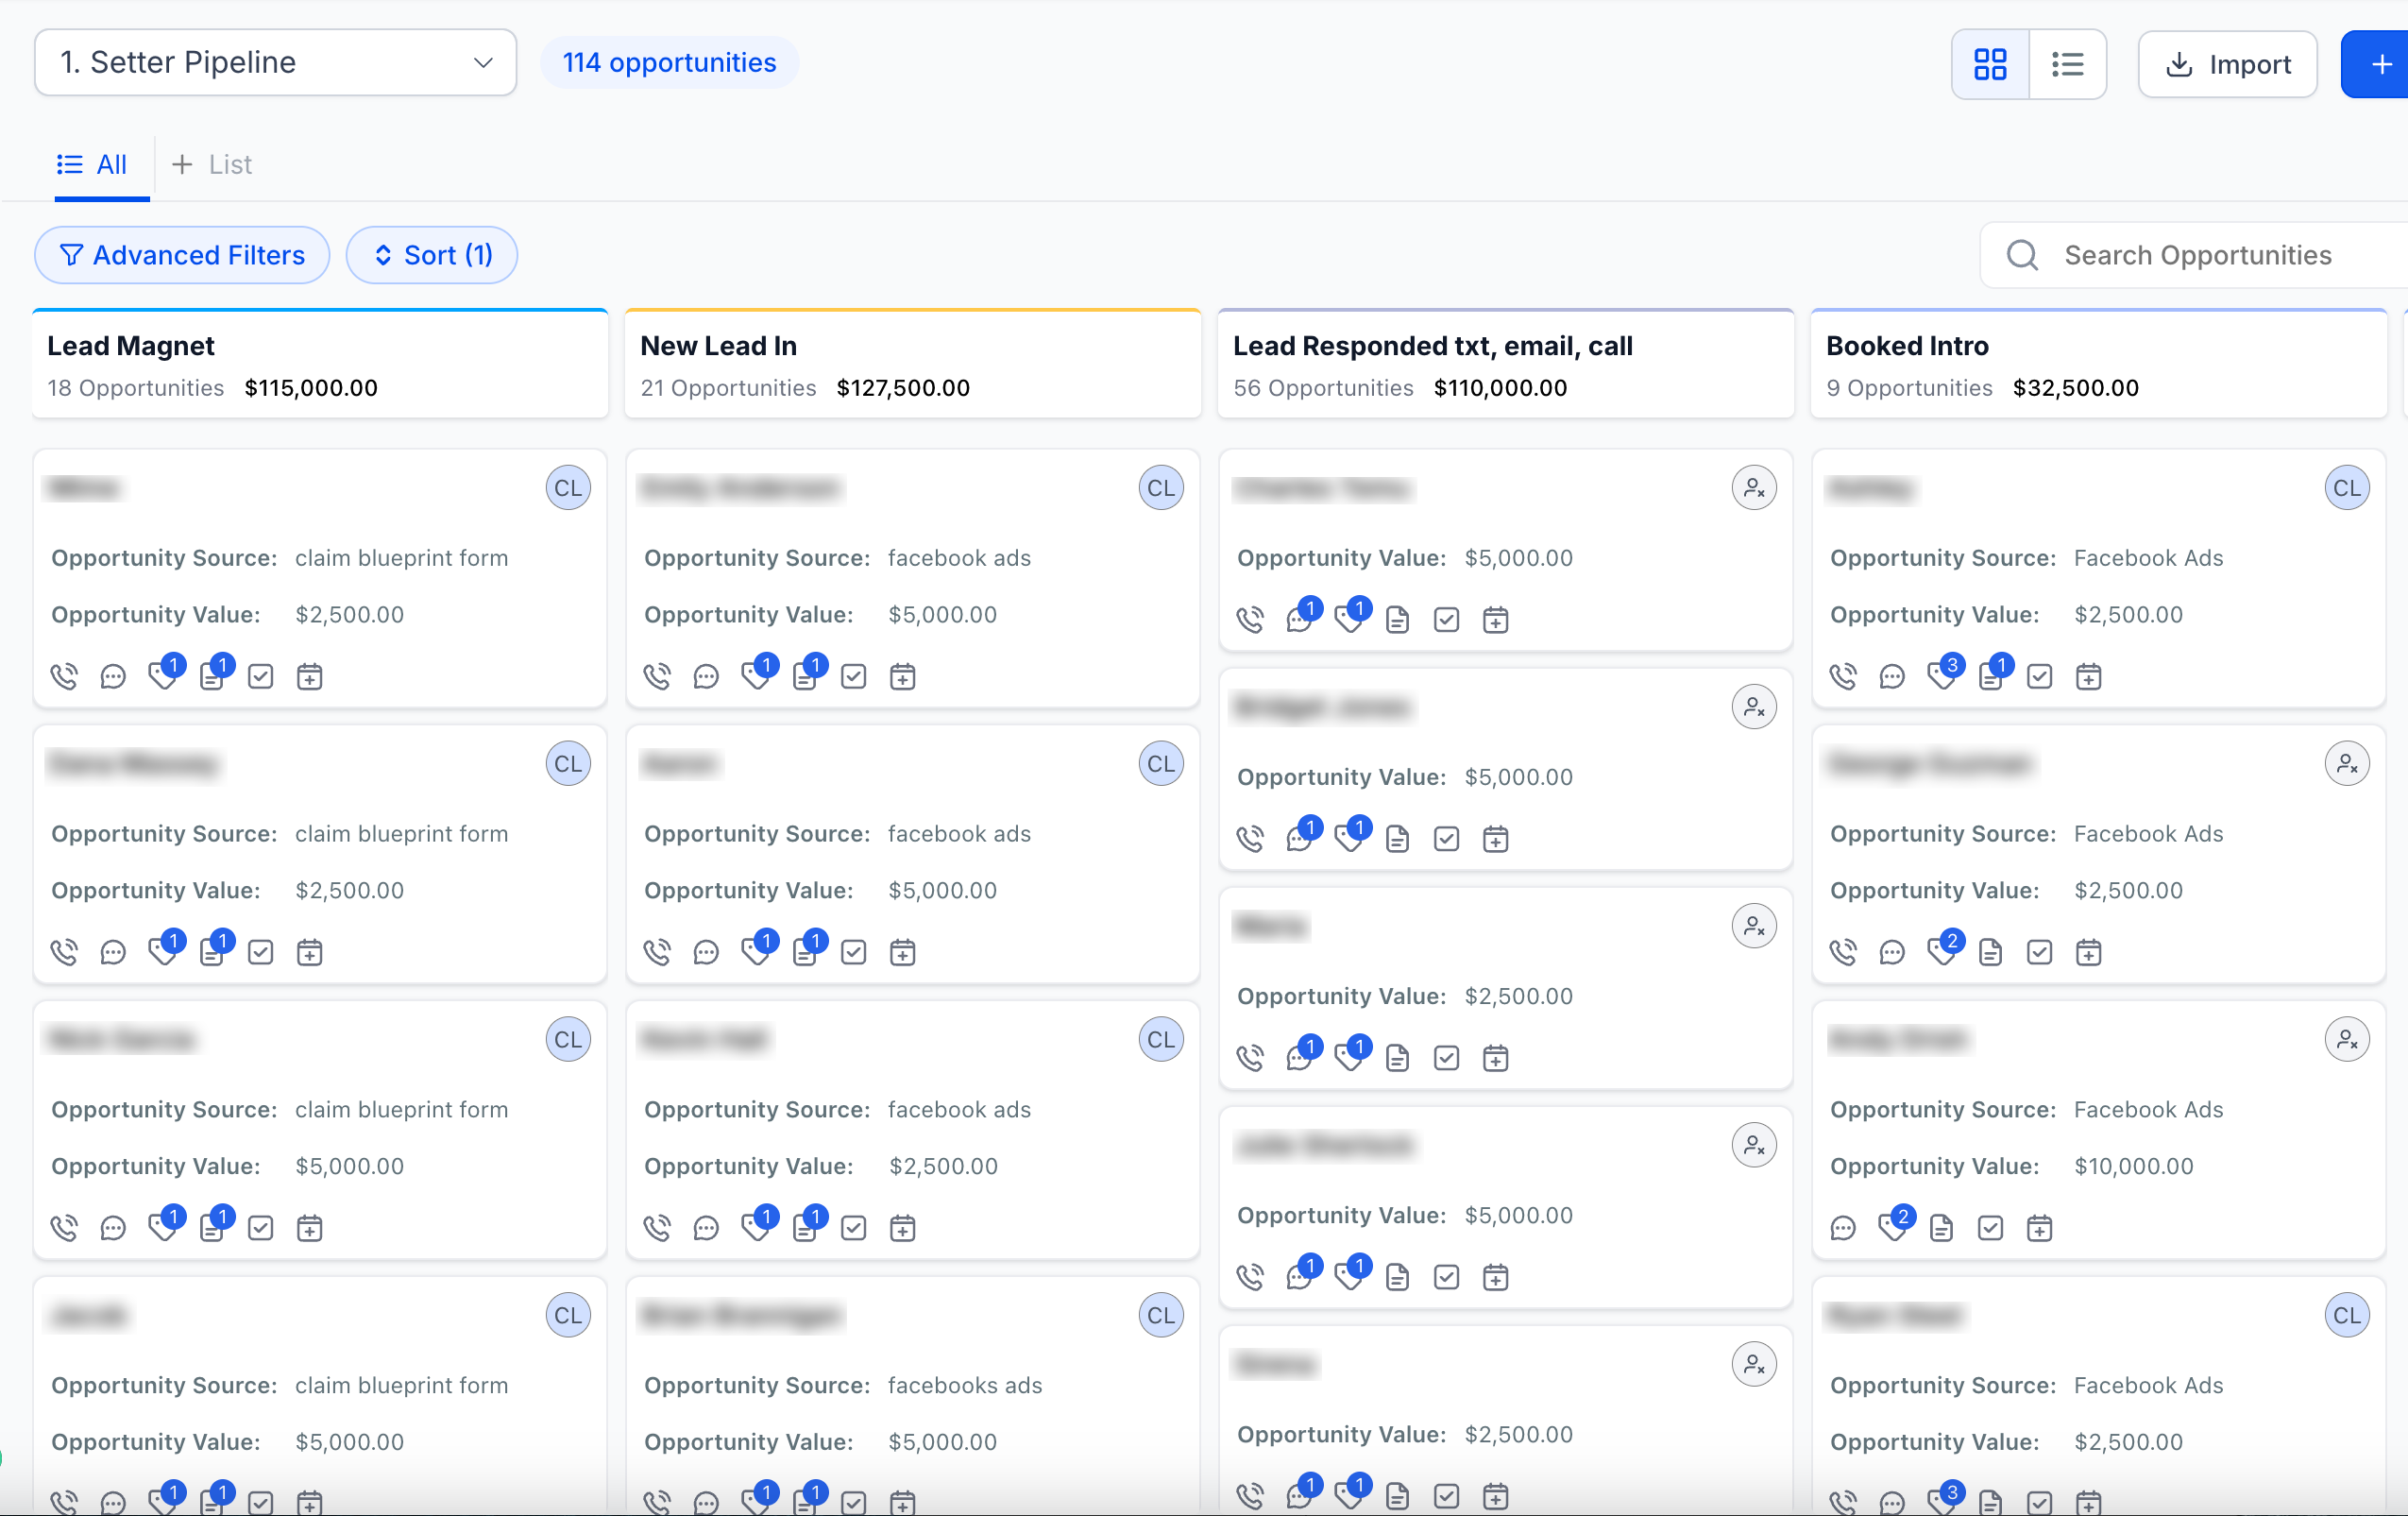Click CL owner avatar on first Lead Magnet card

tap(568, 488)
